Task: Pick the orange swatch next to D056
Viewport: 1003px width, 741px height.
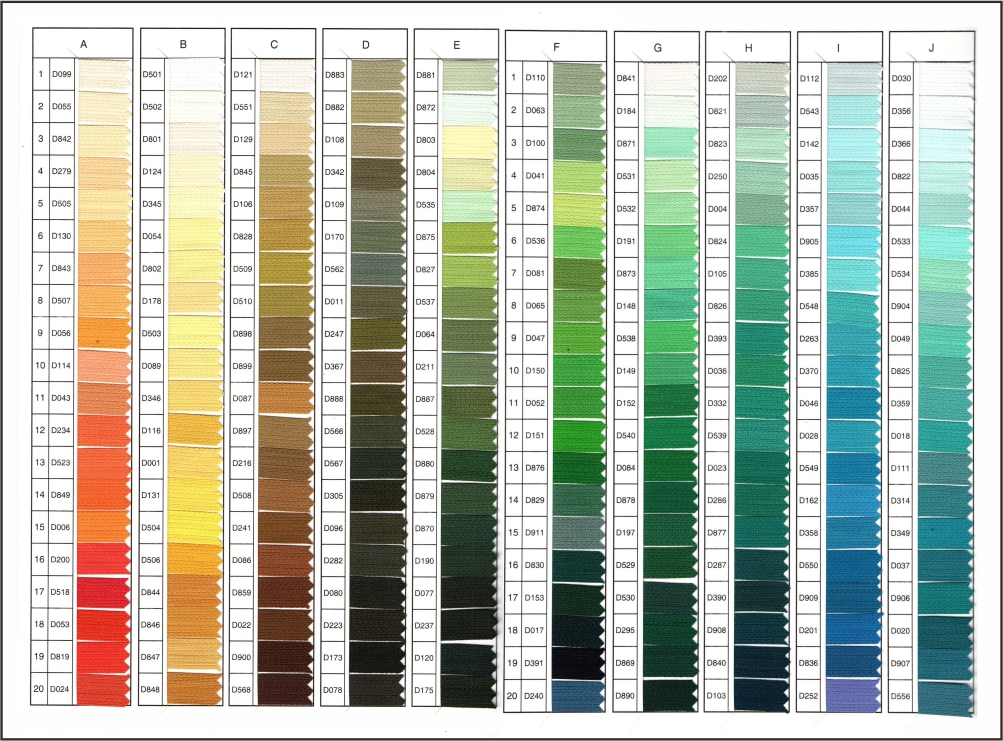Action: click(x=104, y=333)
